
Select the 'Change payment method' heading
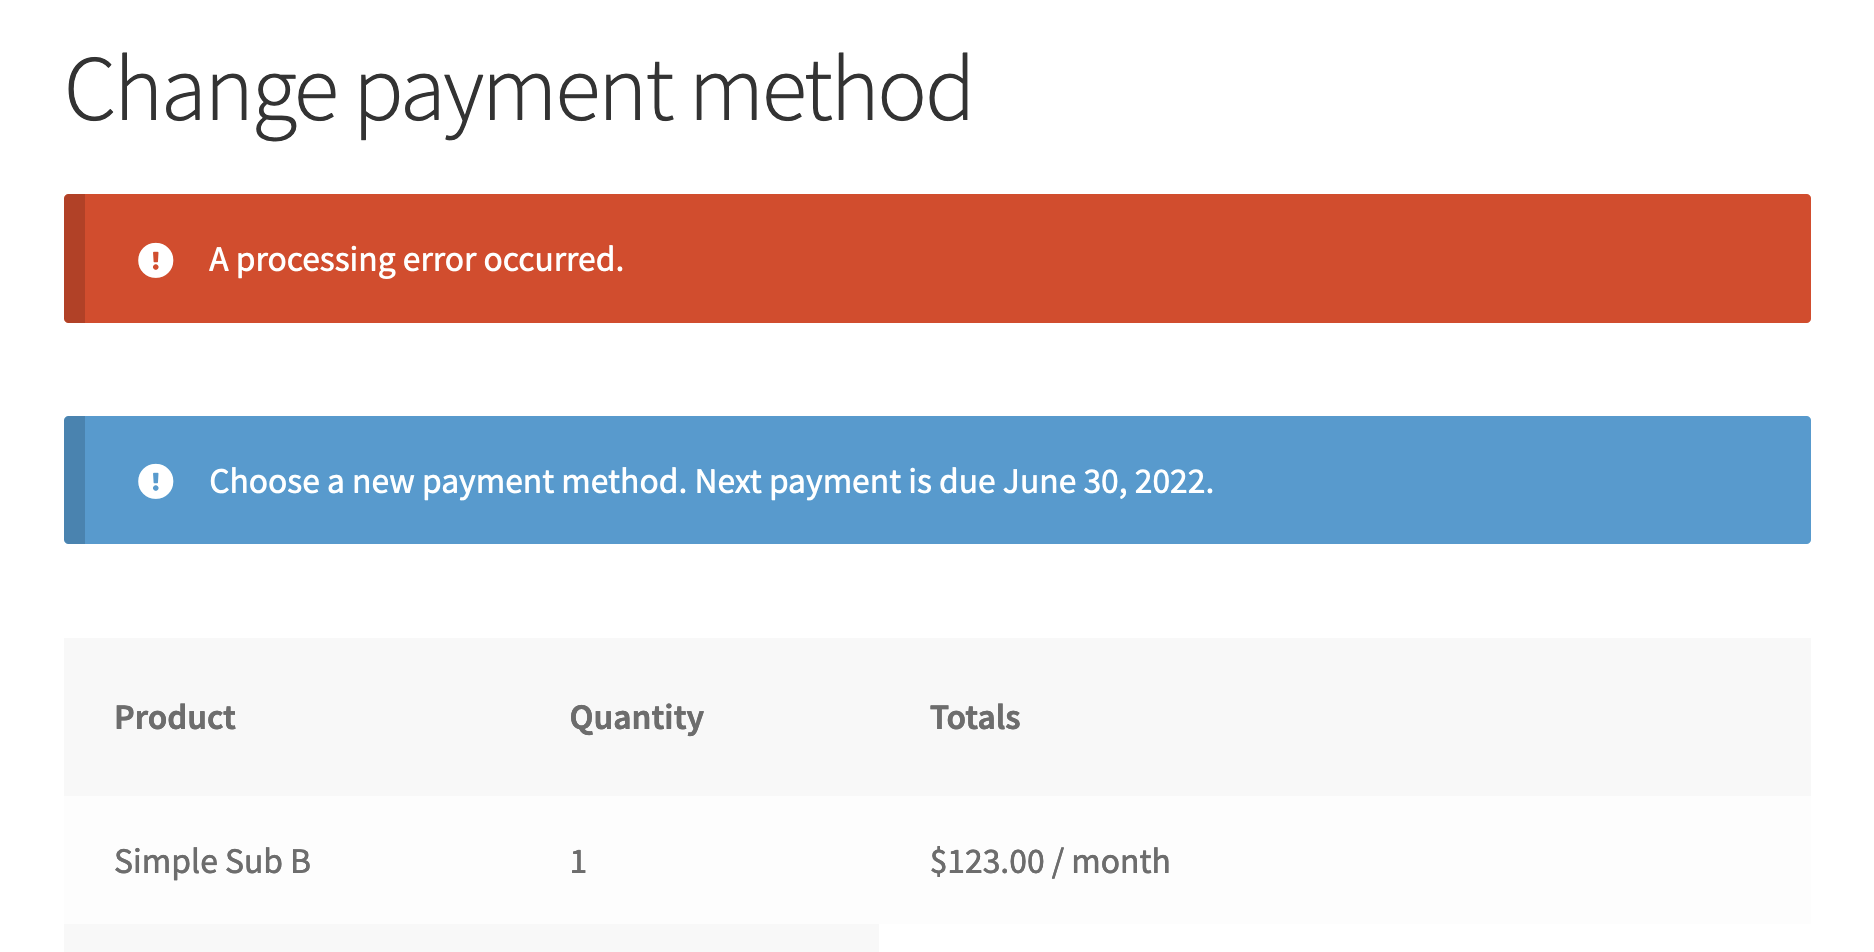tap(519, 90)
